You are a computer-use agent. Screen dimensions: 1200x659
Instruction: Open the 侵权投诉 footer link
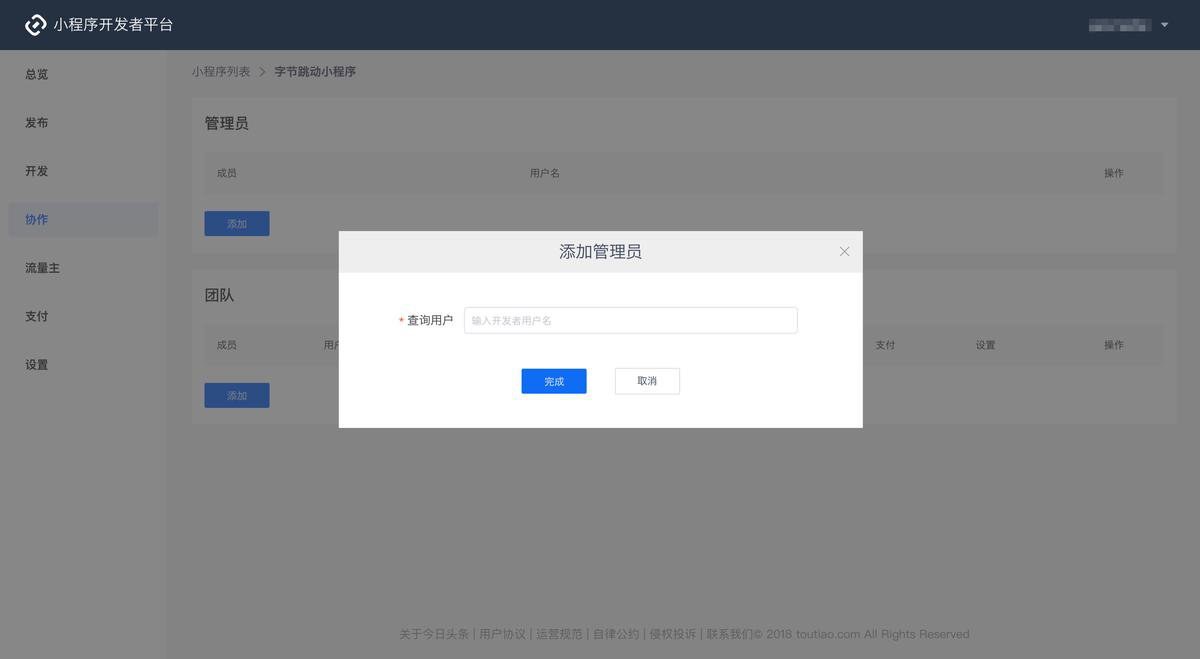click(672, 634)
